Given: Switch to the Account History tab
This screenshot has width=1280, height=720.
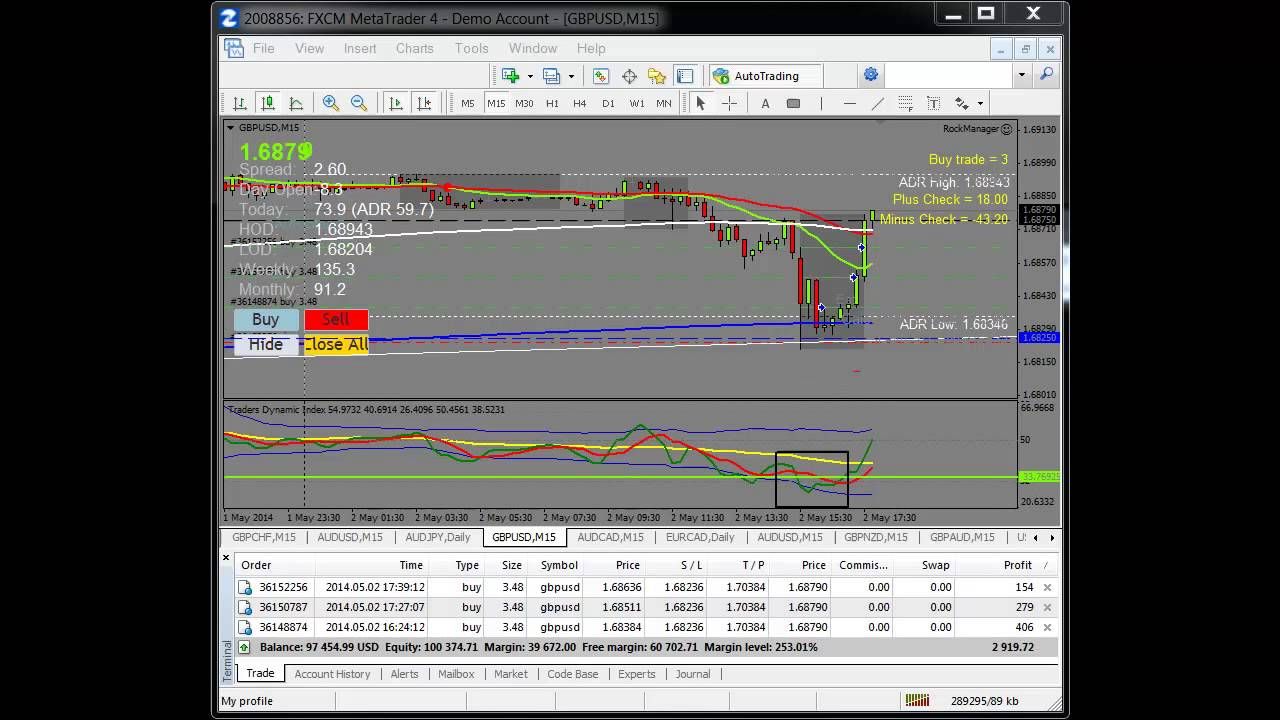Looking at the screenshot, I should 332,674.
